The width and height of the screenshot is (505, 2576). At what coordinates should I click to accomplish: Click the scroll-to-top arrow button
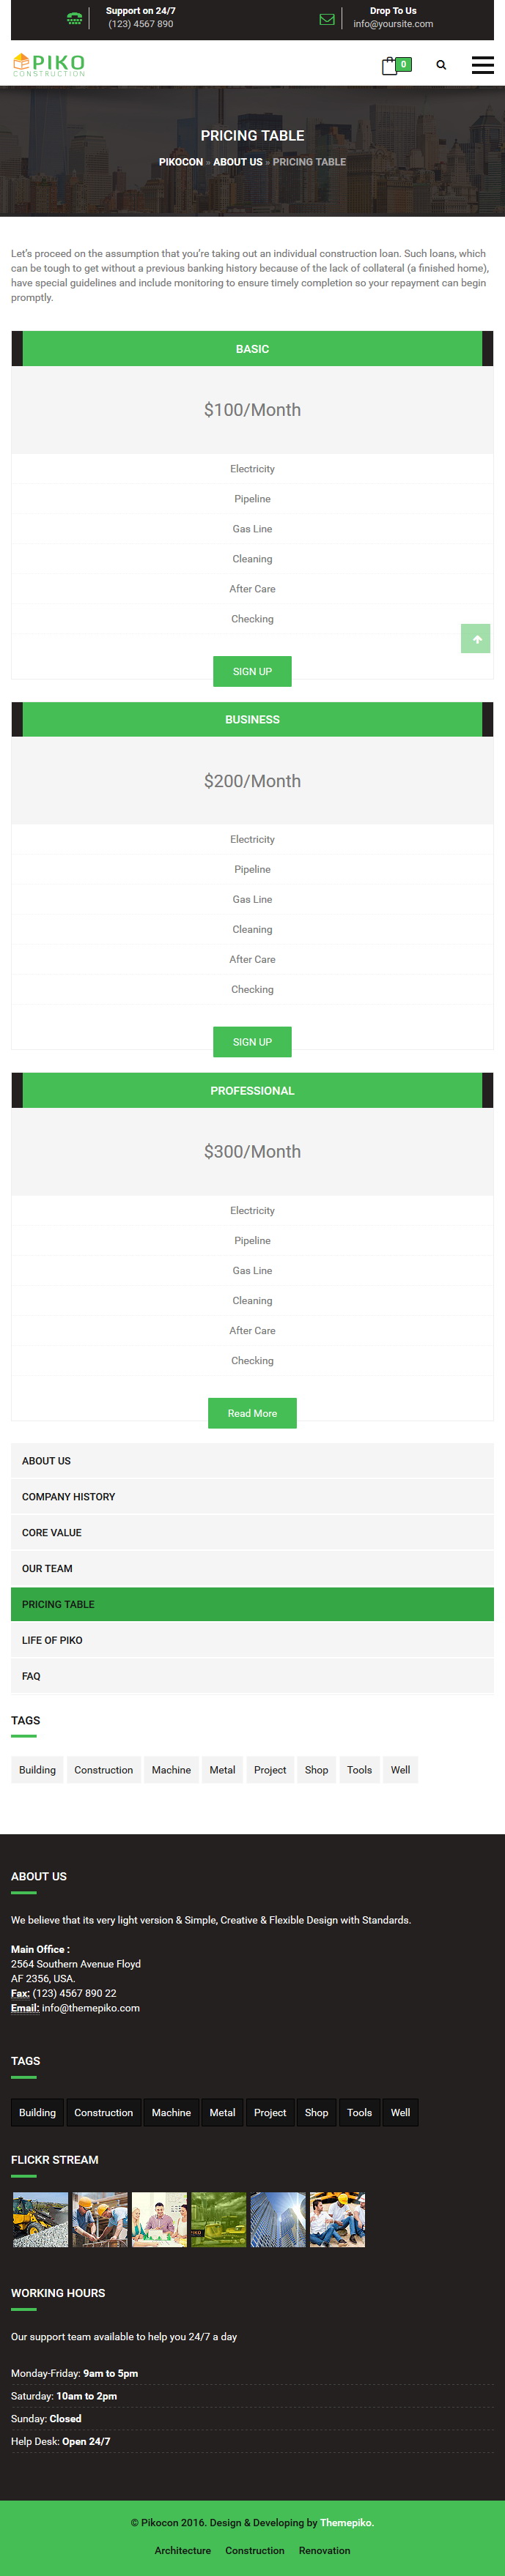(x=476, y=639)
